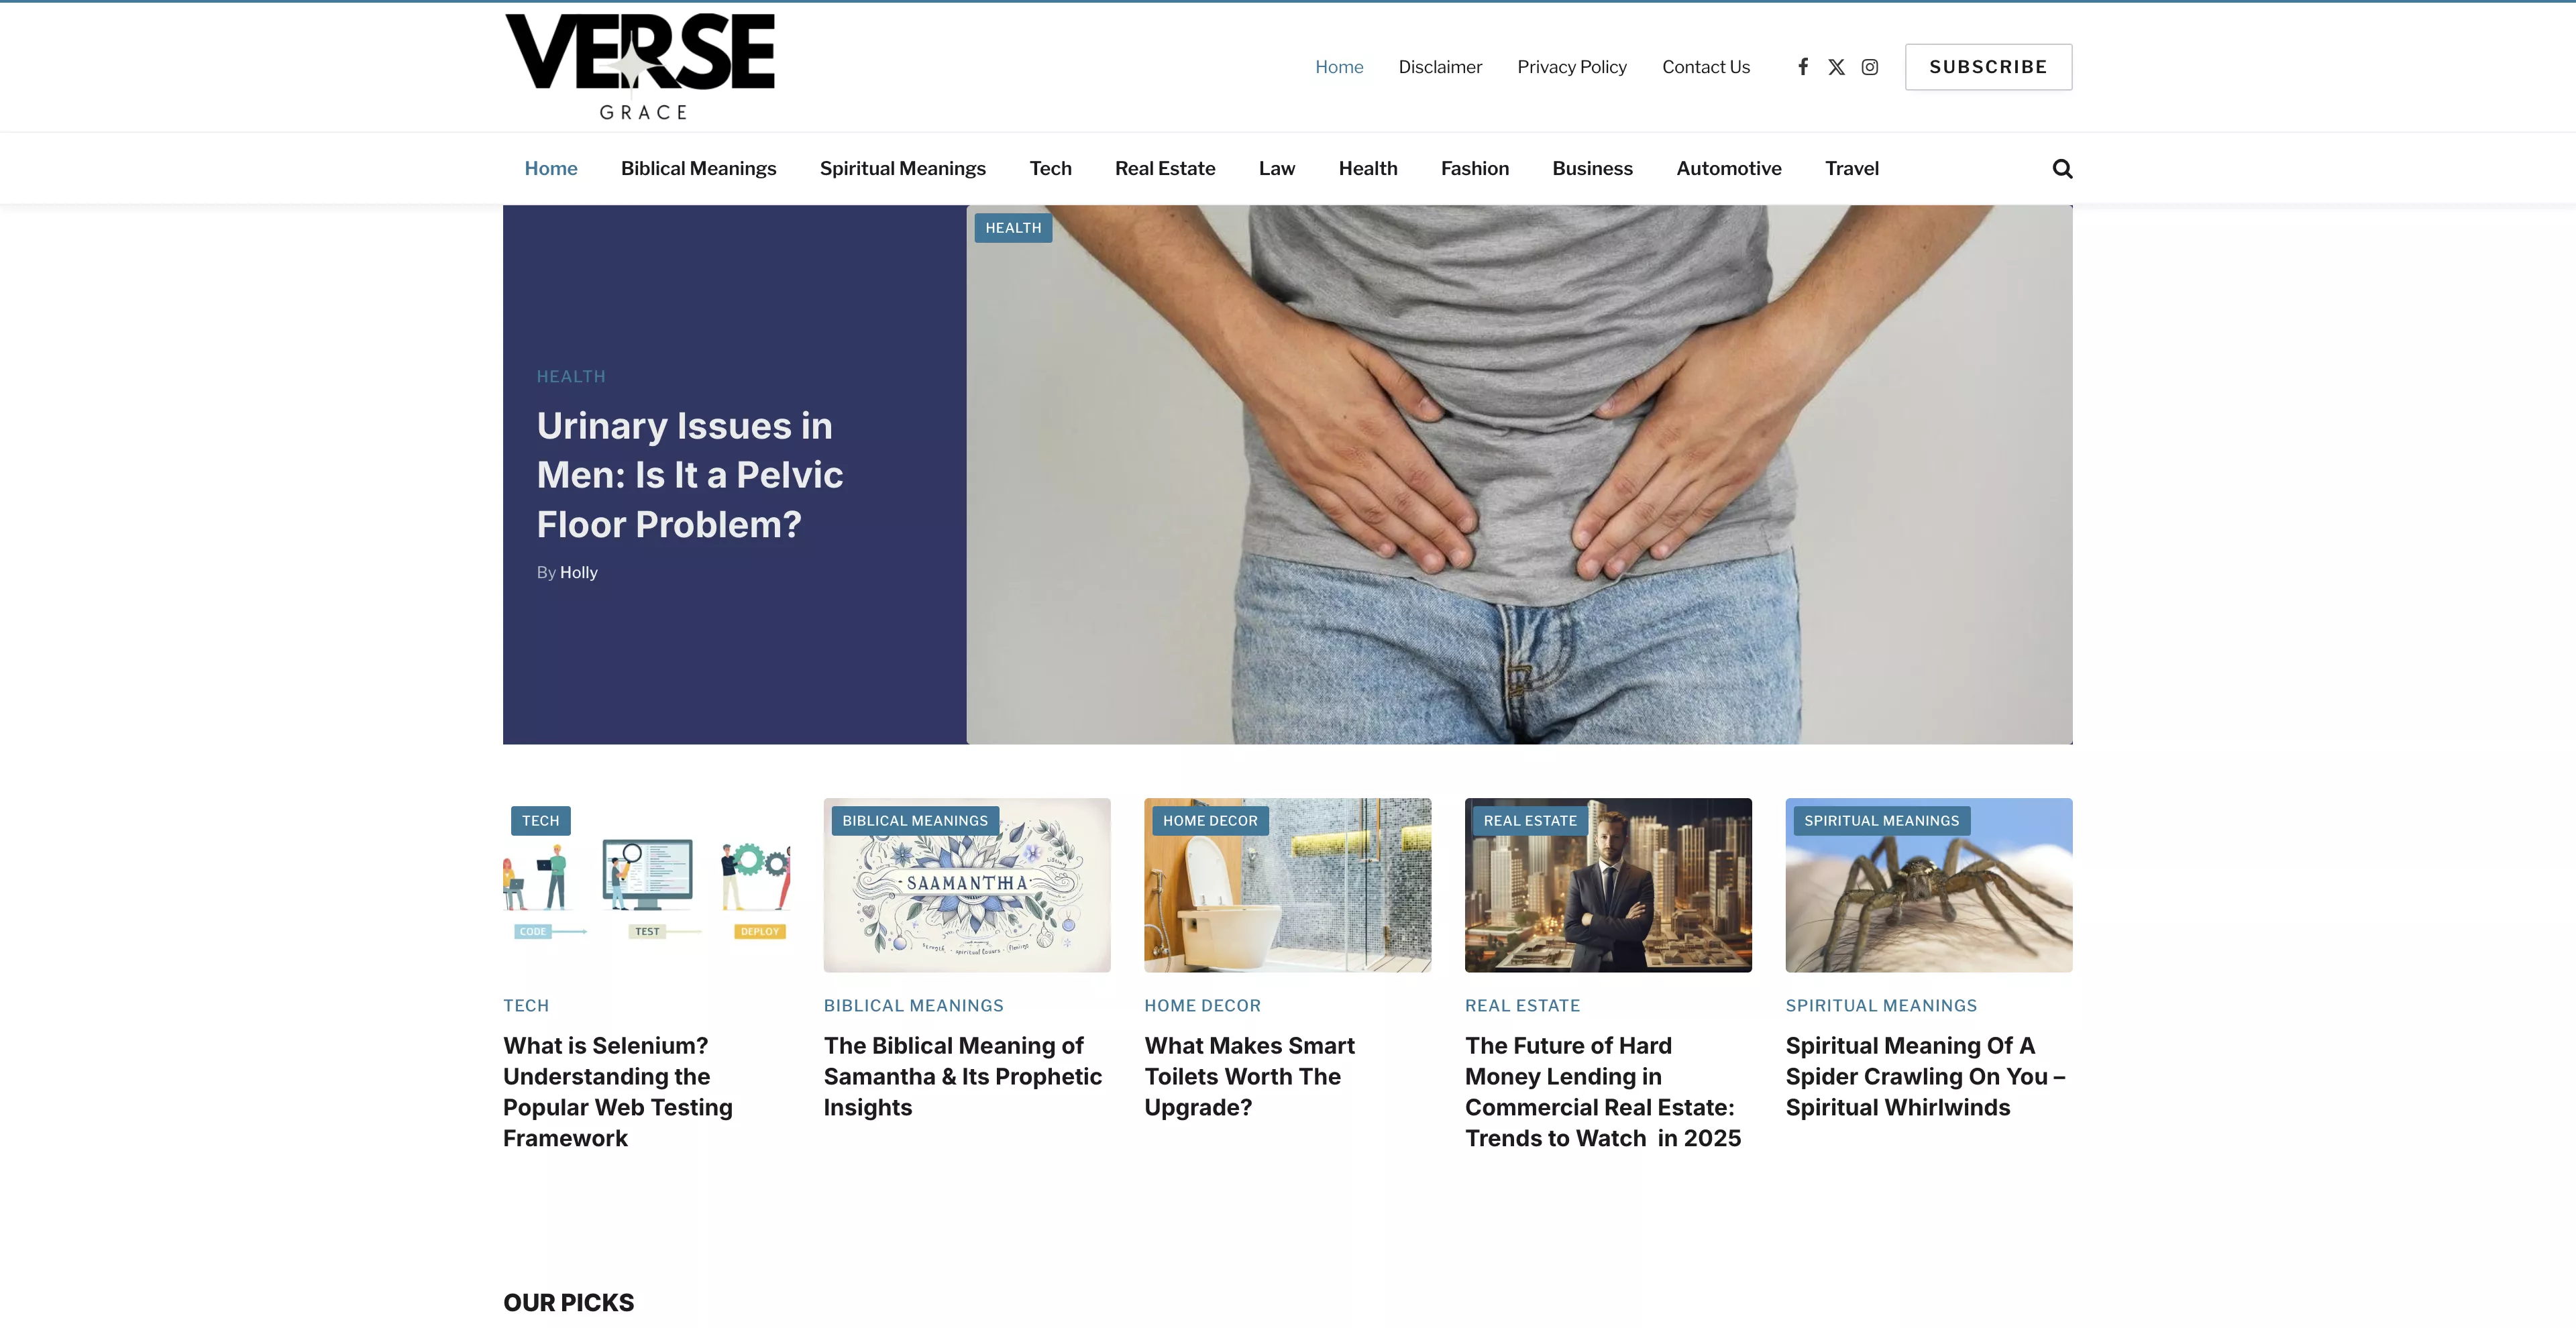Click the search magnifier icon

[2062, 169]
